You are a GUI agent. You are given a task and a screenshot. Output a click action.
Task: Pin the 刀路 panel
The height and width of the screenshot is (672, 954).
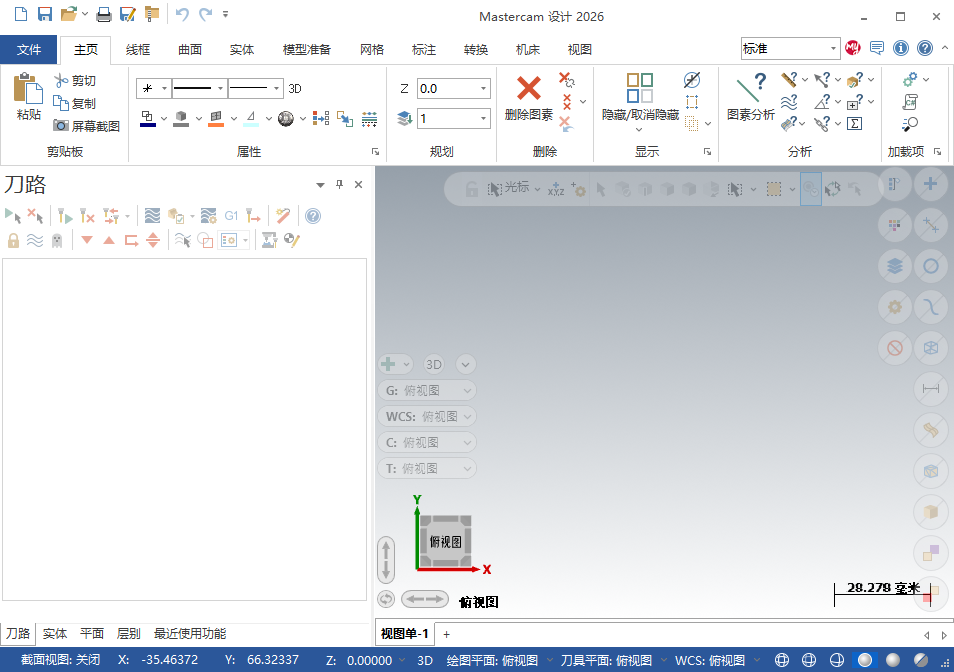[339, 184]
